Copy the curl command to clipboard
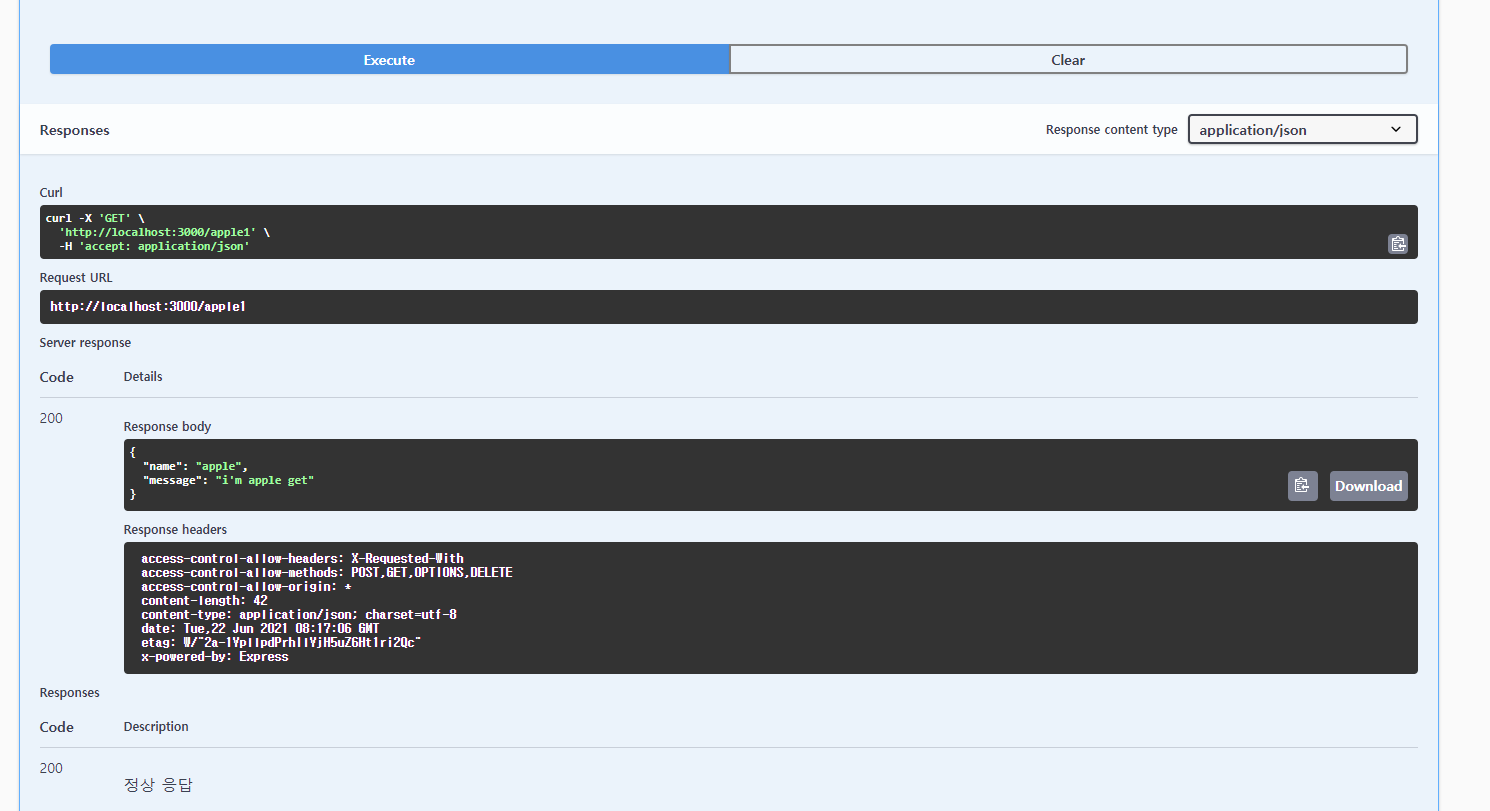The image size is (1490, 811). [1397, 243]
